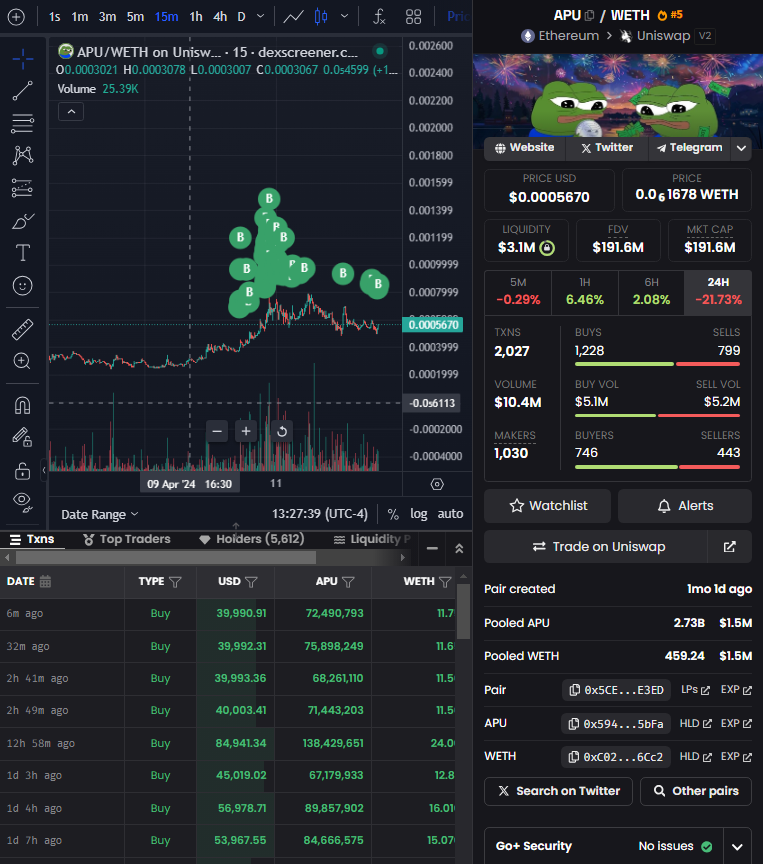
Task: Click Trade on Uniswap button
Action: [596, 547]
